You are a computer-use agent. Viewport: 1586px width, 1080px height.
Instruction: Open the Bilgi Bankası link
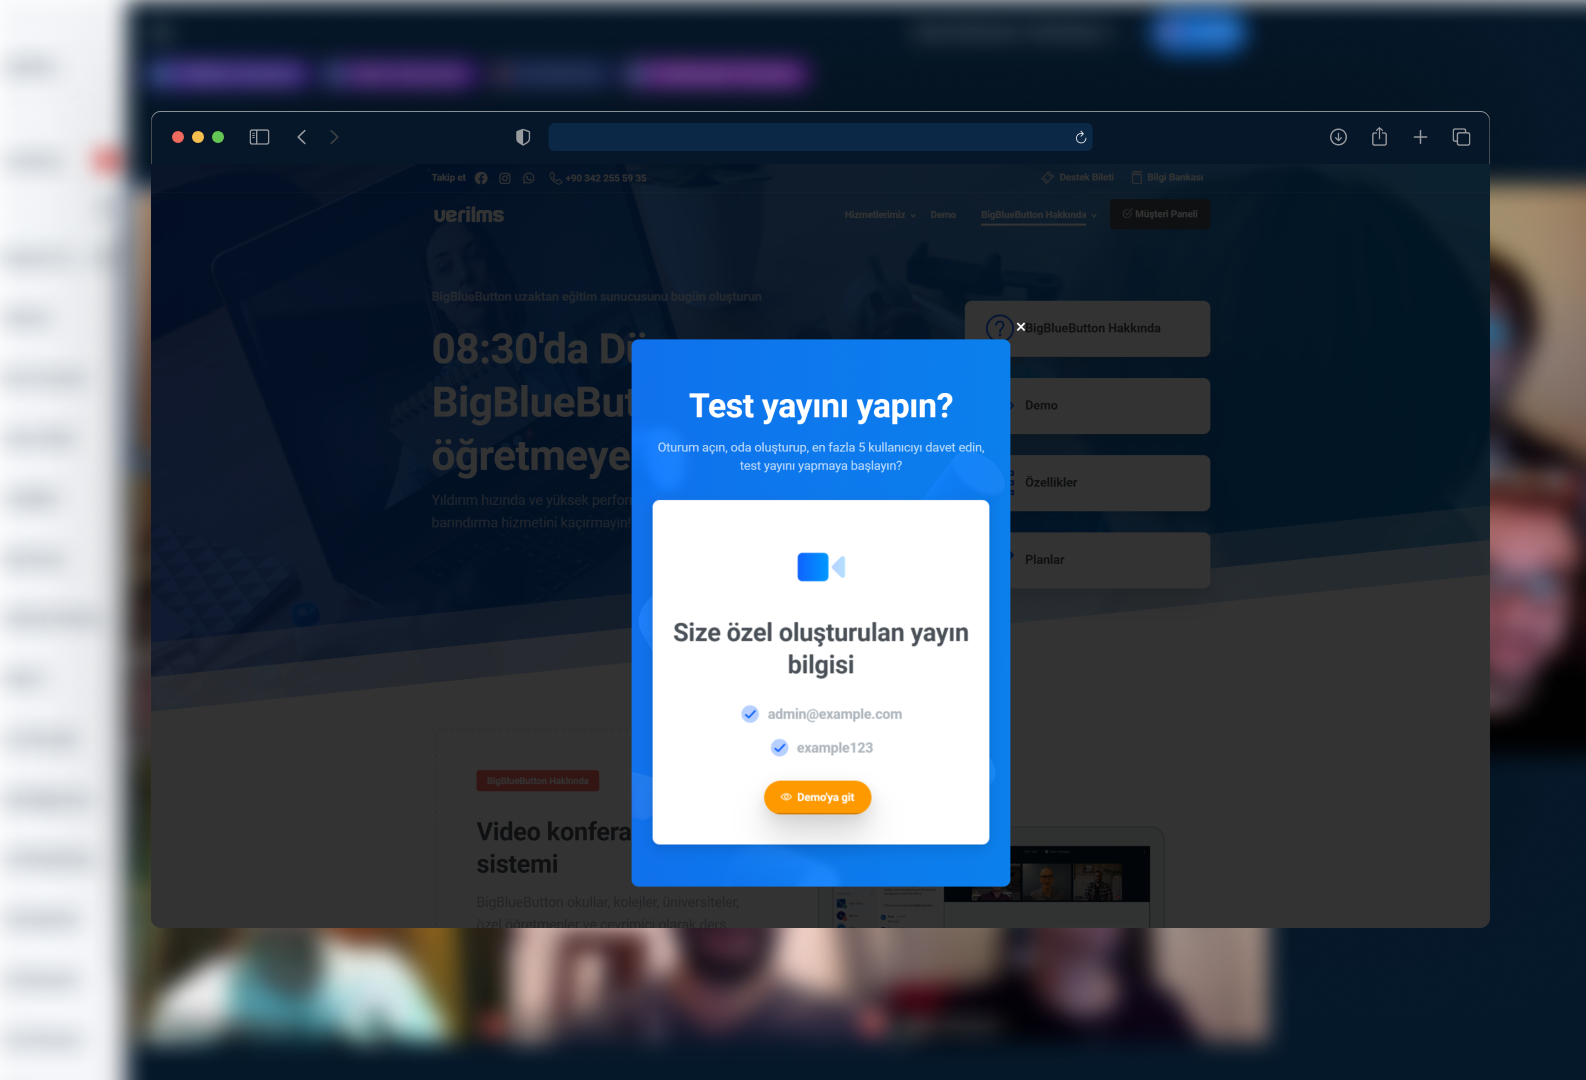click(x=1167, y=177)
